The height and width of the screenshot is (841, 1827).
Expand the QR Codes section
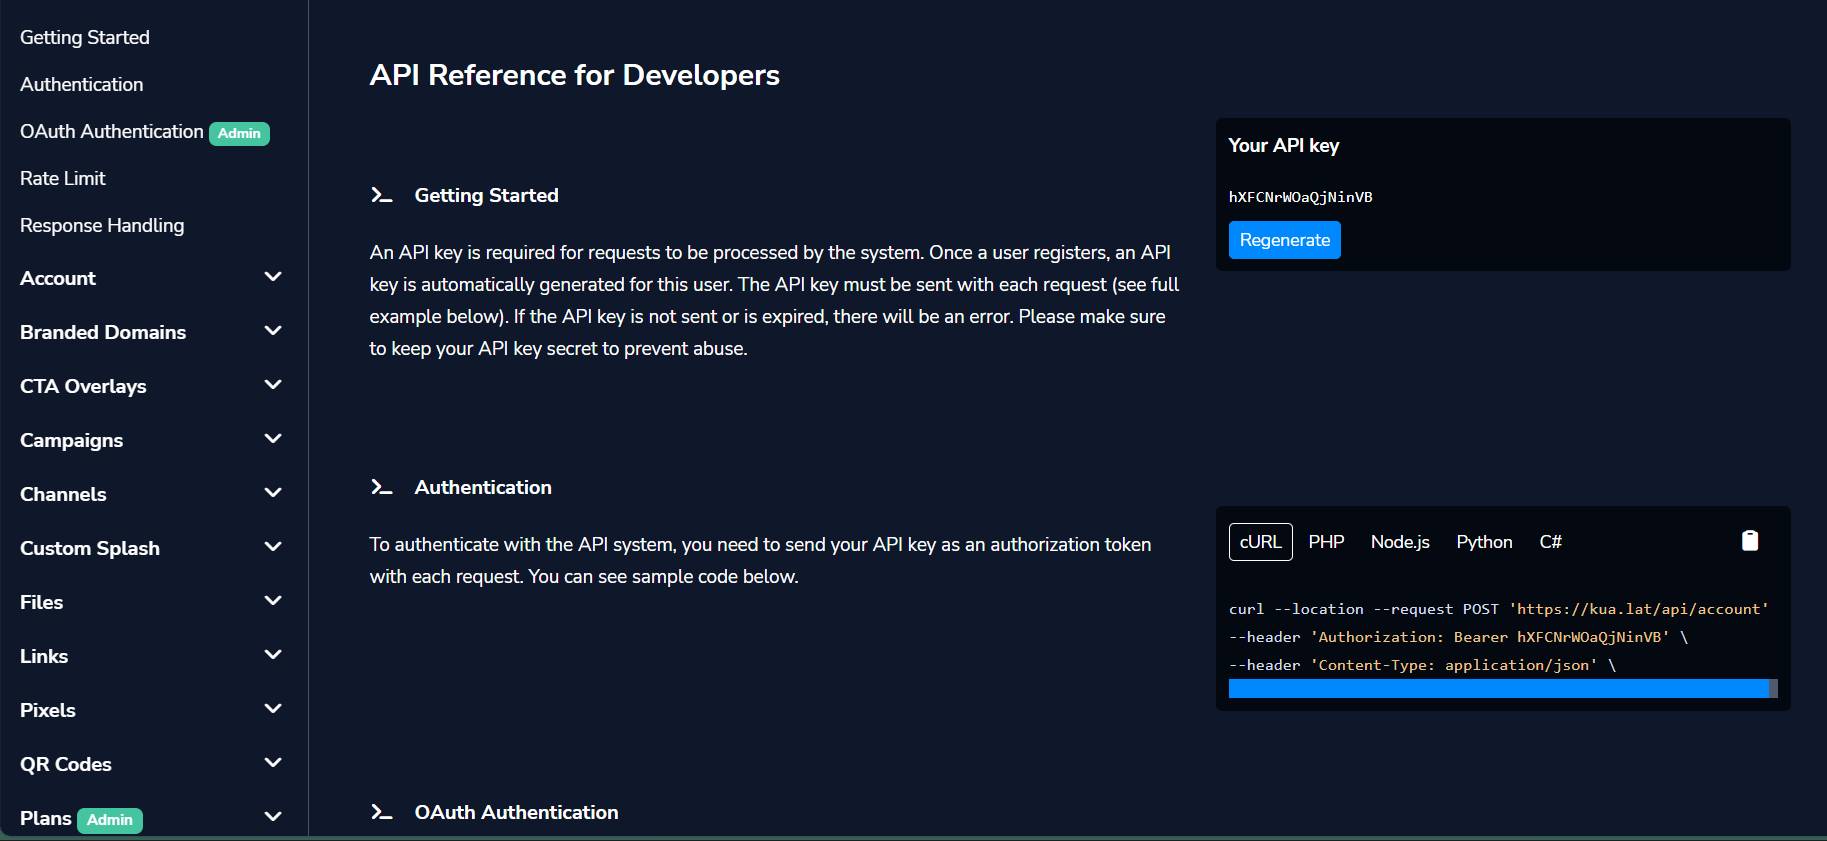[x=272, y=763]
